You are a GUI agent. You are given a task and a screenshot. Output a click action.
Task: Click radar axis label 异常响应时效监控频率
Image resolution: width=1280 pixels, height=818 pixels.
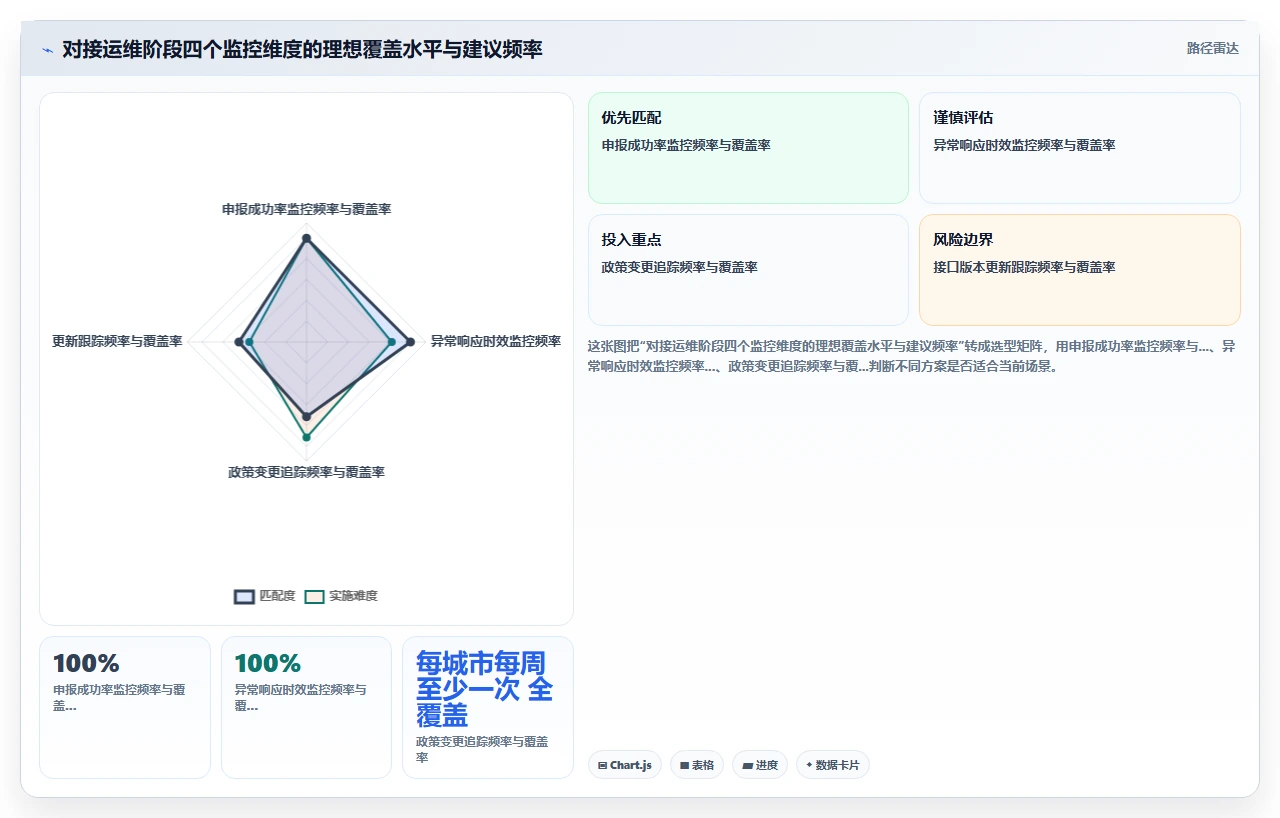point(496,341)
